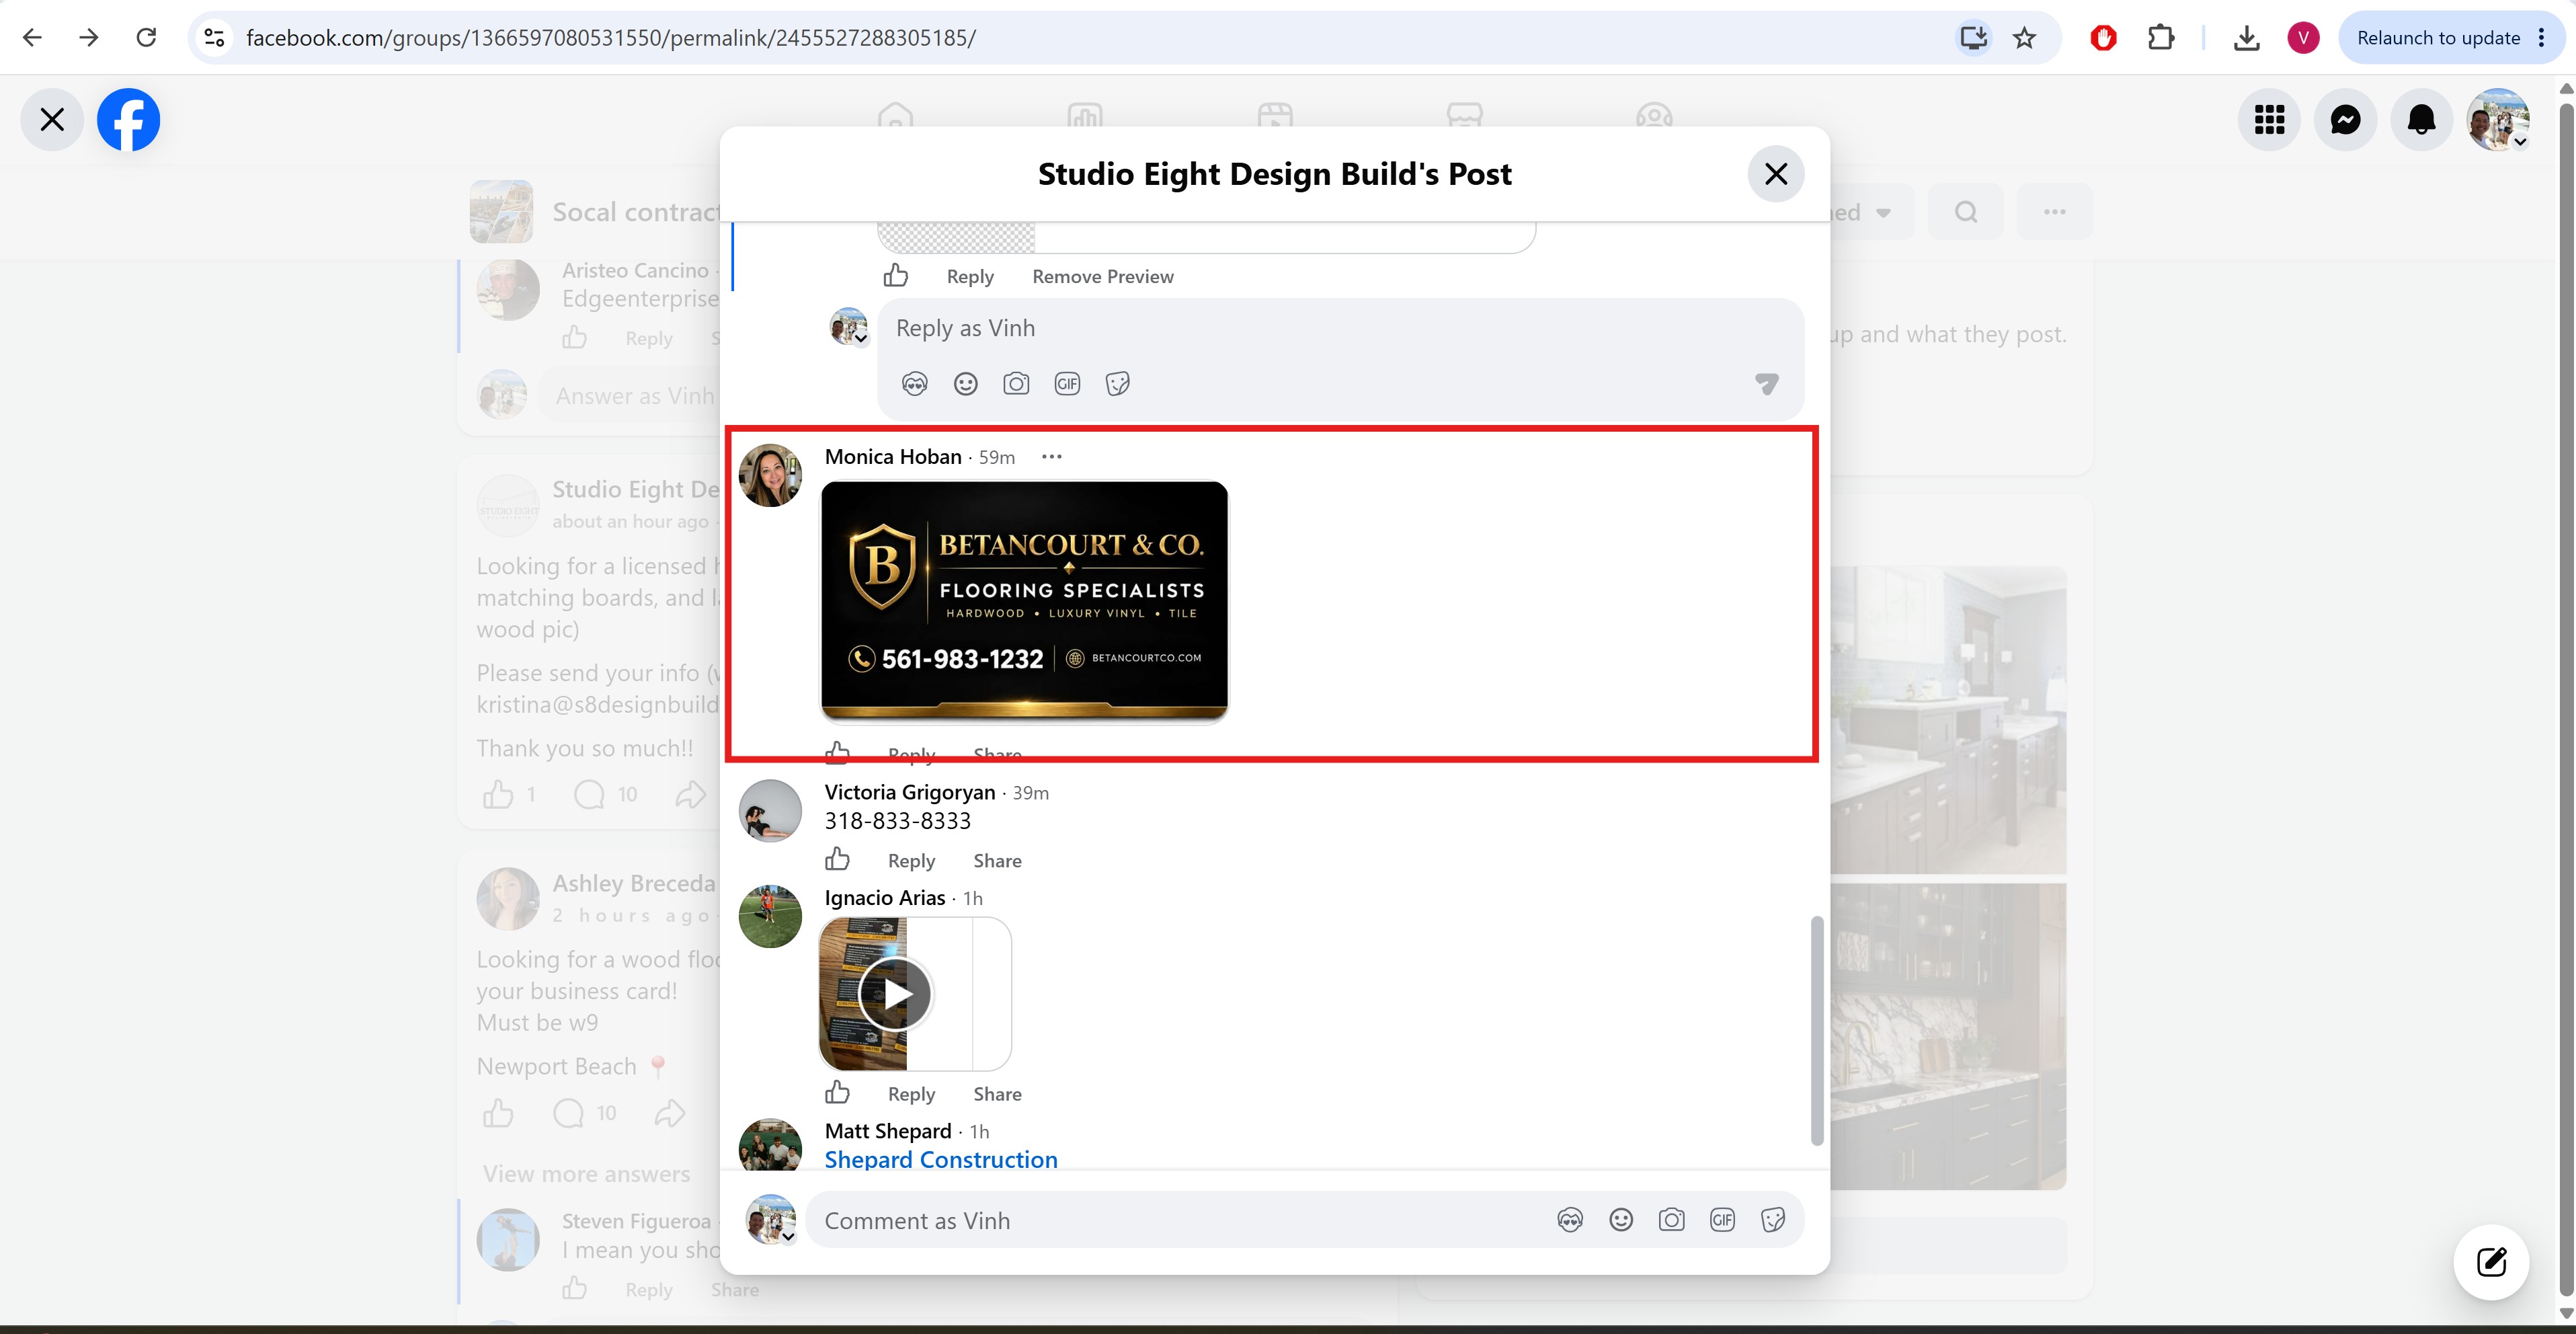
Task: Open Matt Shepard's profile name
Action: coord(887,1131)
